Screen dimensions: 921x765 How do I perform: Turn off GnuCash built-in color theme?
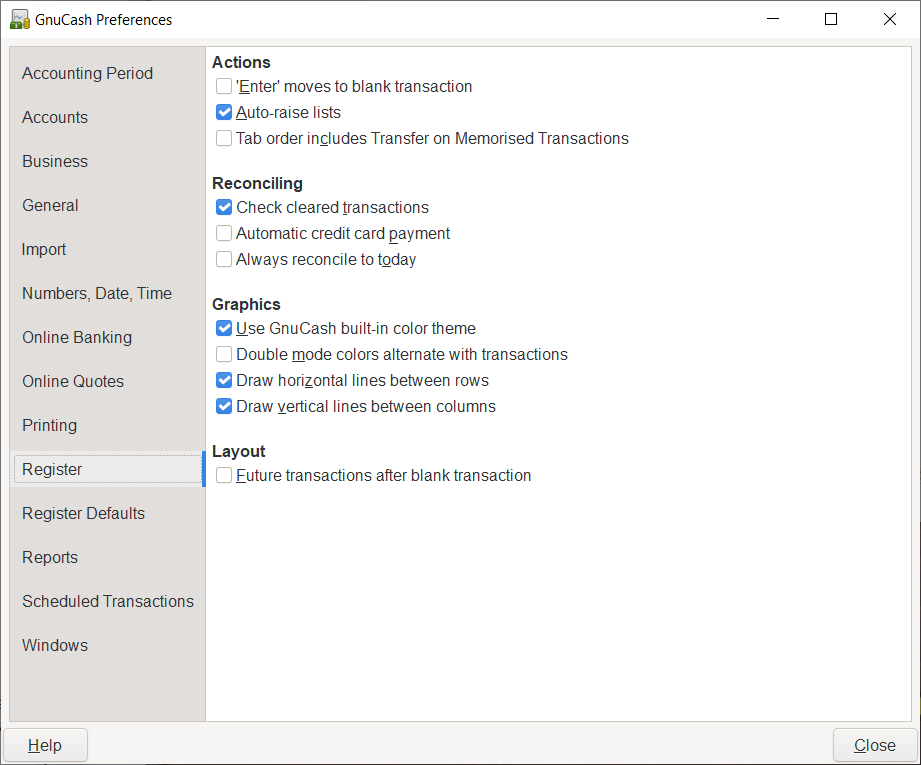[224, 329]
